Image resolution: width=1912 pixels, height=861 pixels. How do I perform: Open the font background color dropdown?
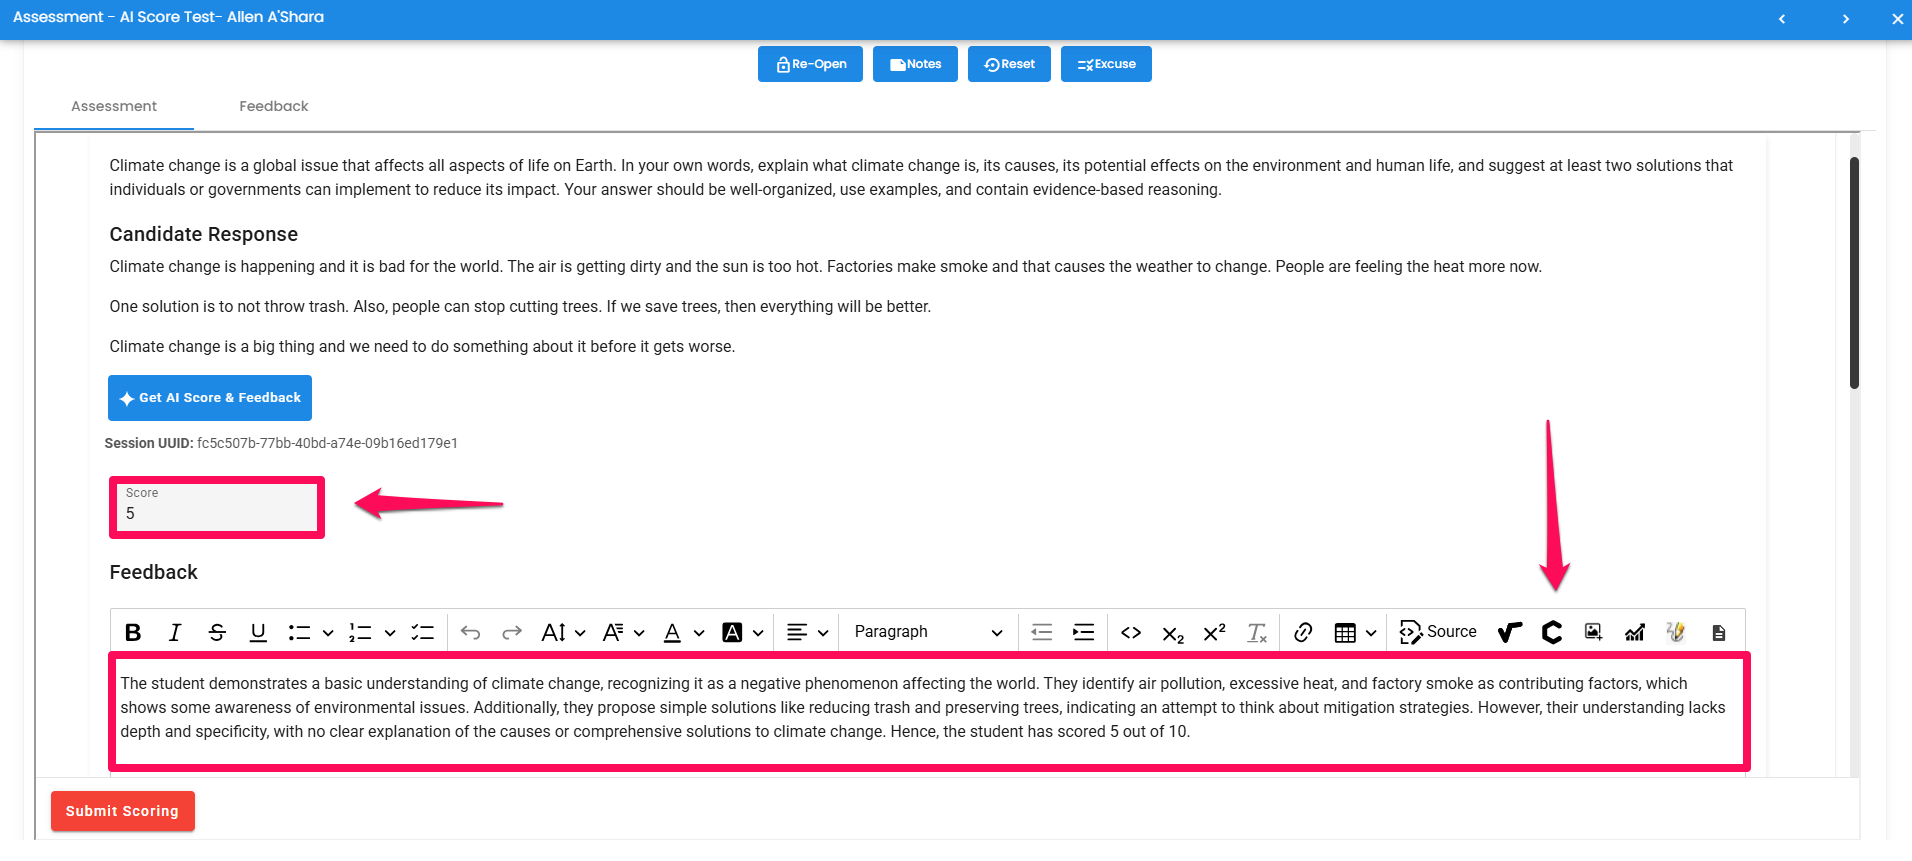point(743,632)
